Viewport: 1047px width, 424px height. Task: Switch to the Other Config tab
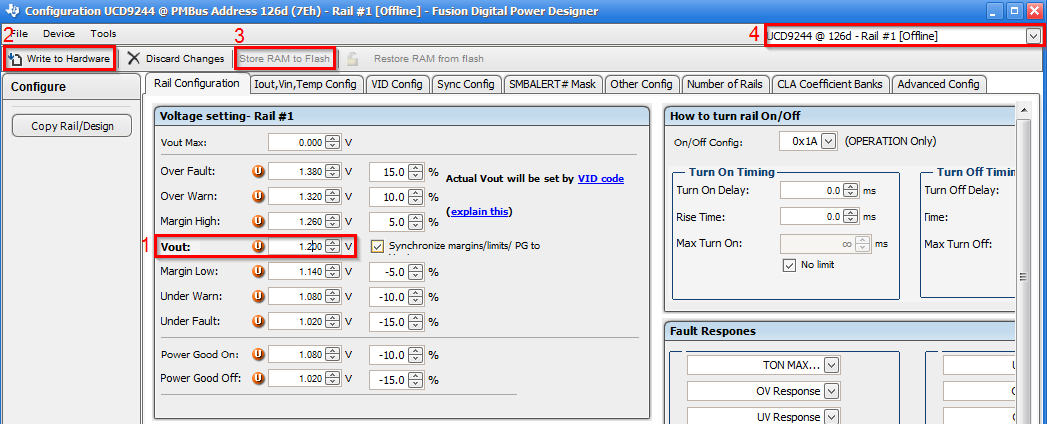pyautogui.click(x=642, y=84)
